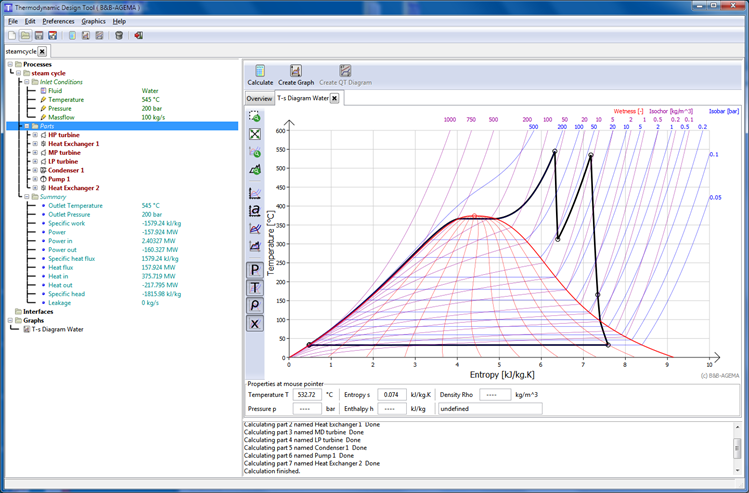749x493 pixels.
Task: Click the HP turbine component icon
Action: (x=43, y=135)
